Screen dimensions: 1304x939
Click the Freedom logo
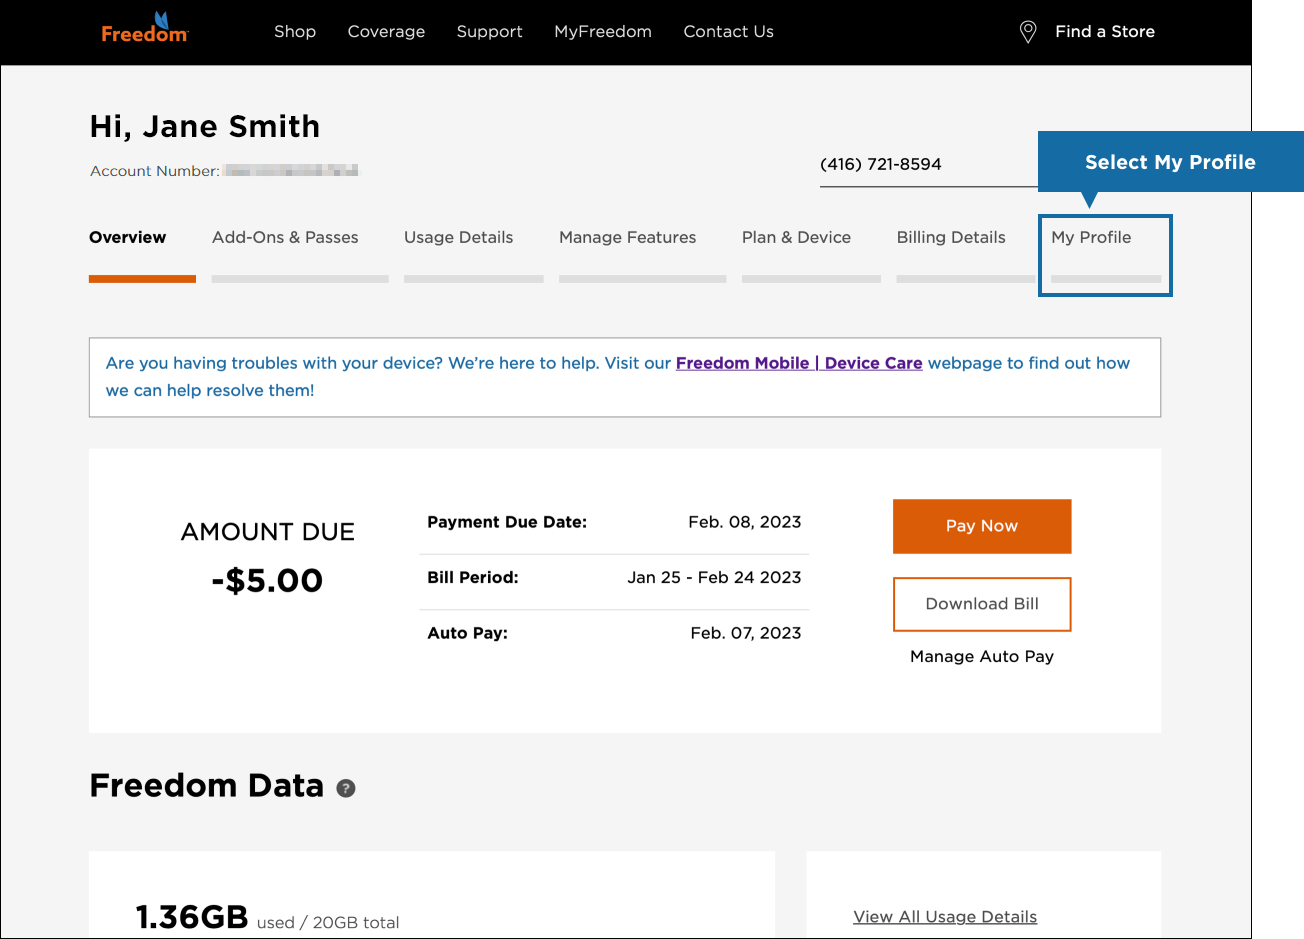point(145,29)
